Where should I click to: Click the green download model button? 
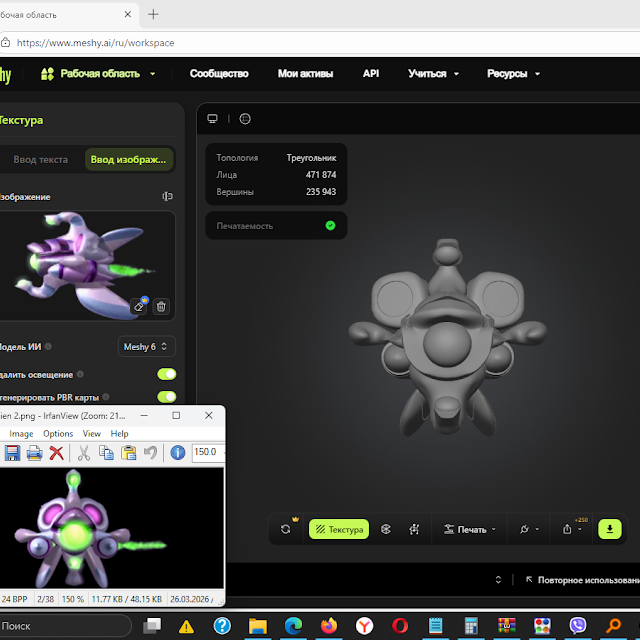[x=609, y=529]
